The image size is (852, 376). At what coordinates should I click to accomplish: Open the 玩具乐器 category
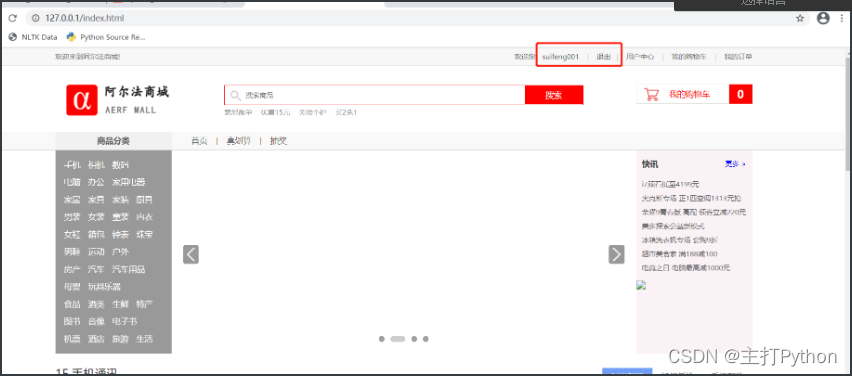[x=104, y=287]
